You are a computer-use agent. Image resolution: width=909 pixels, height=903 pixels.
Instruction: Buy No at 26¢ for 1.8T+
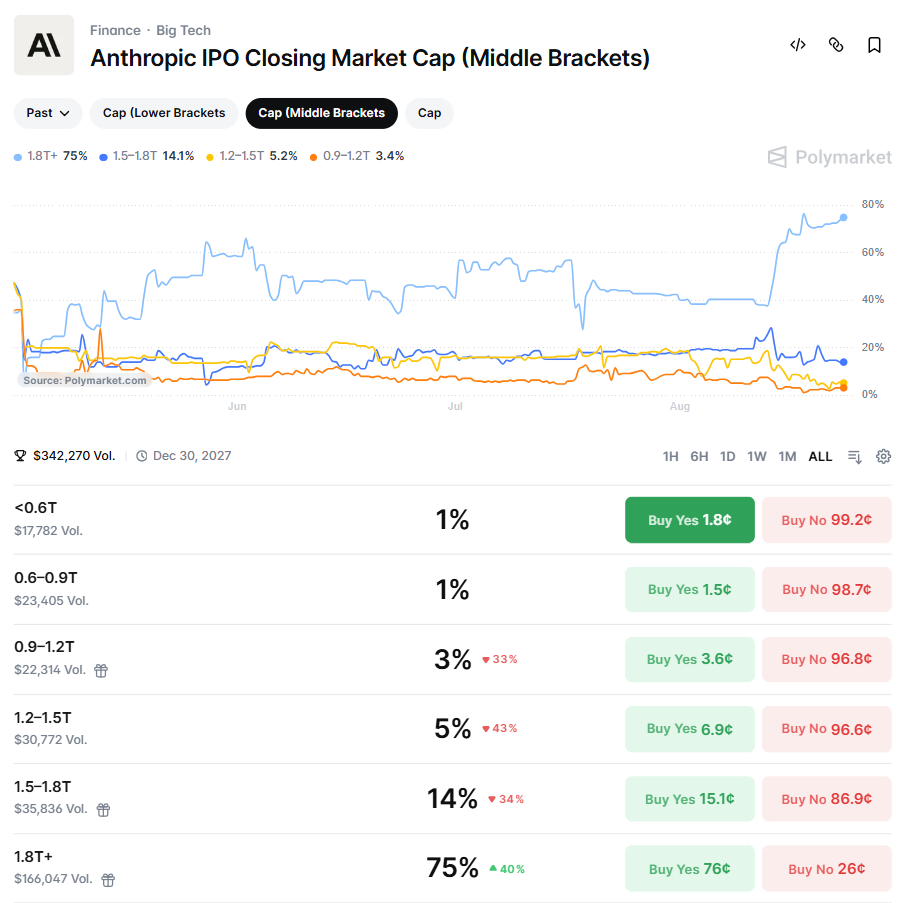[x=827, y=868]
